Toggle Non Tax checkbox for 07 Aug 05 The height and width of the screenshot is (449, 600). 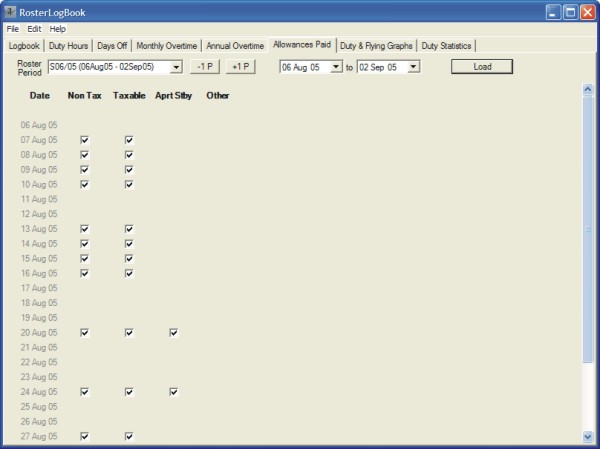point(85,140)
